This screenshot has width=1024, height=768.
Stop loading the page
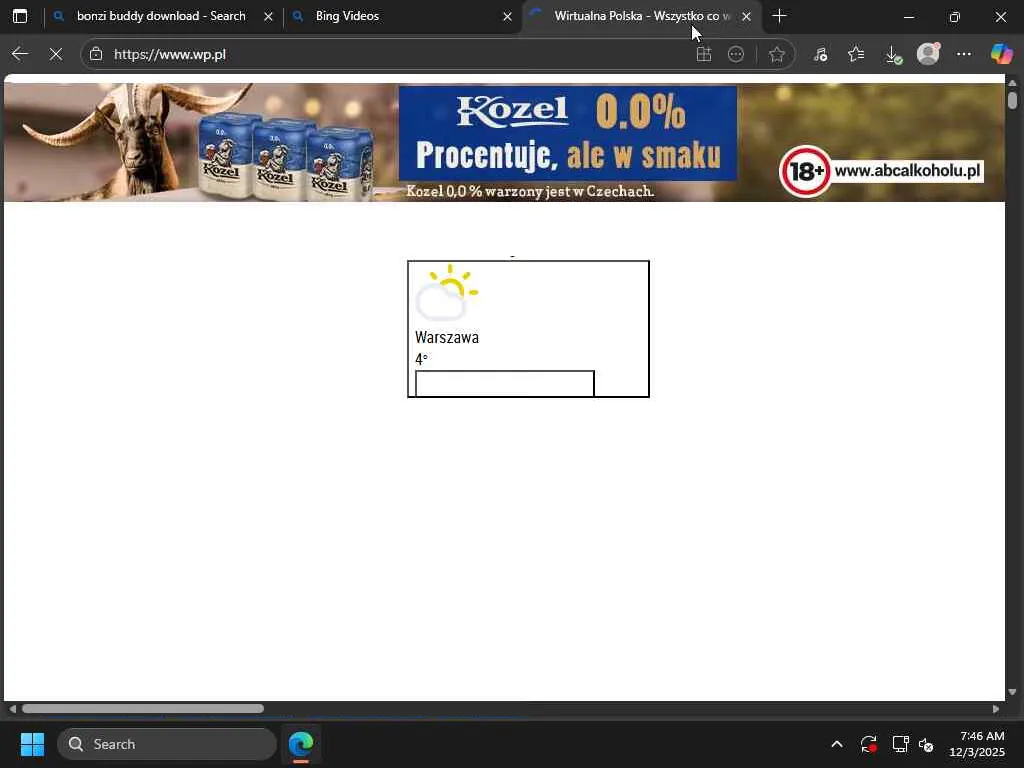coord(56,54)
